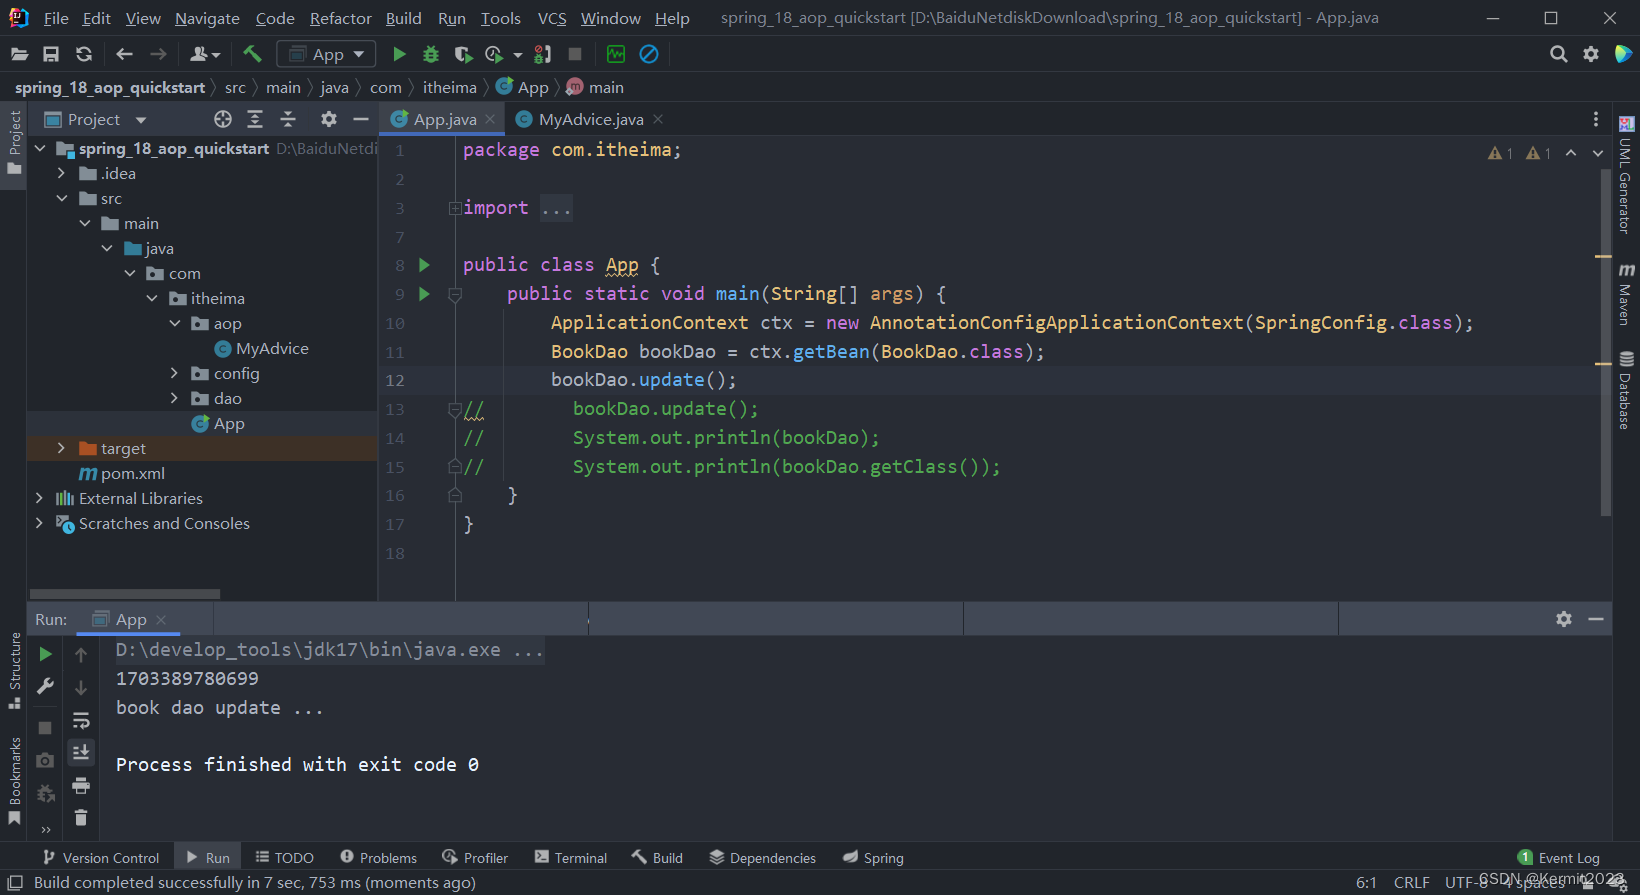The height and width of the screenshot is (895, 1640).
Task: Run main method via gutter arrow line 9
Action: click(424, 294)
